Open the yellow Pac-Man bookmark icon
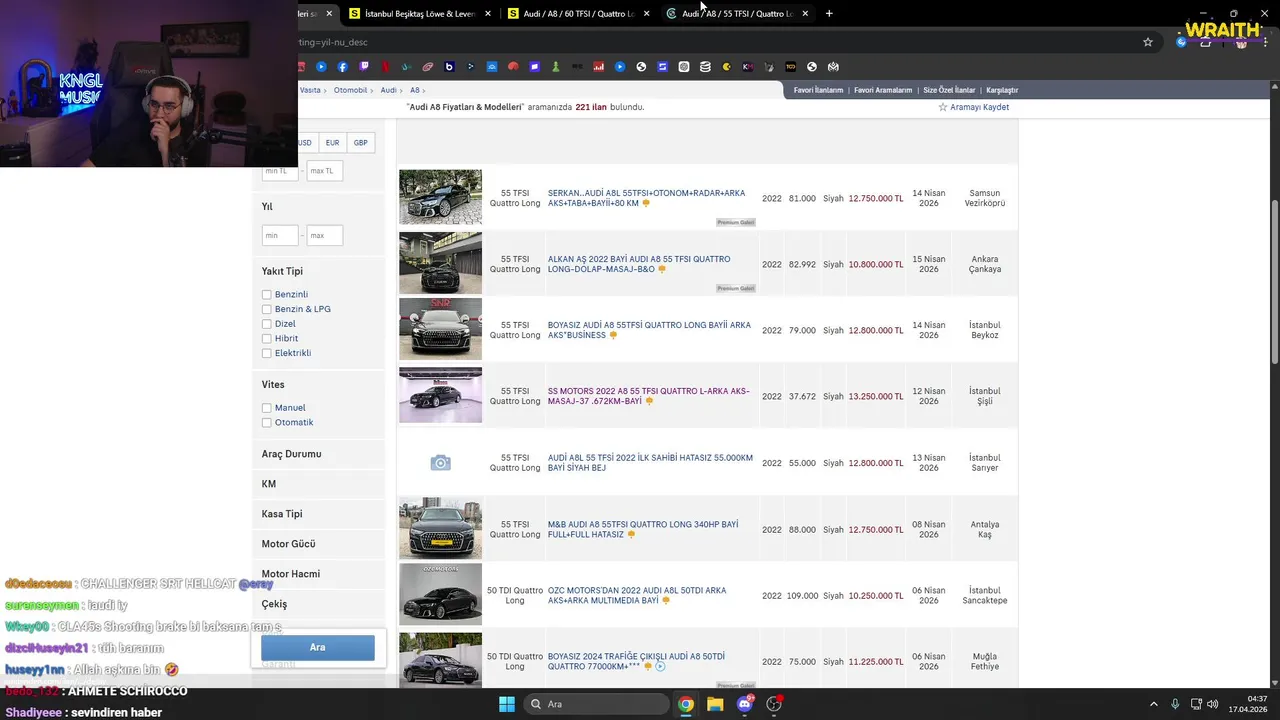The image size is (1280, 720). point(727,67)
